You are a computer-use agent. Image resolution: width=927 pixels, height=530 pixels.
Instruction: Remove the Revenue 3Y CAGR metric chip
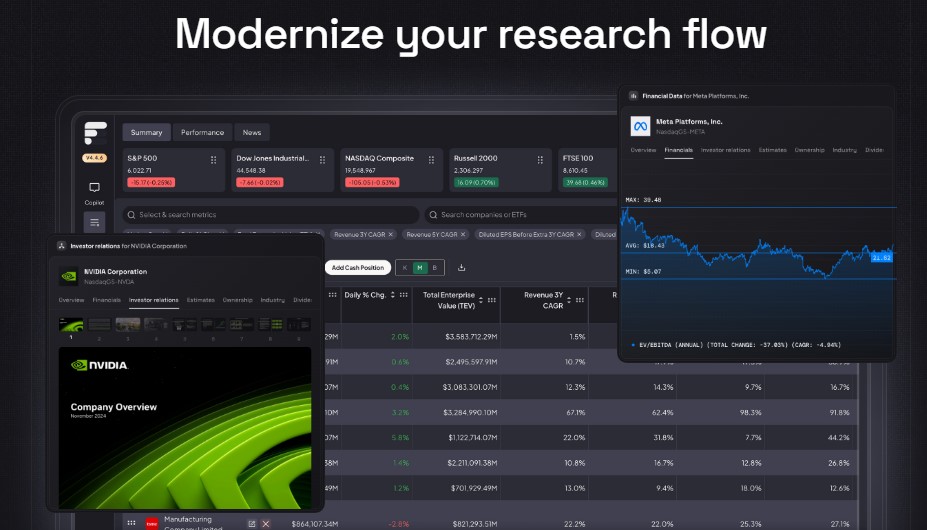[391, 235]
